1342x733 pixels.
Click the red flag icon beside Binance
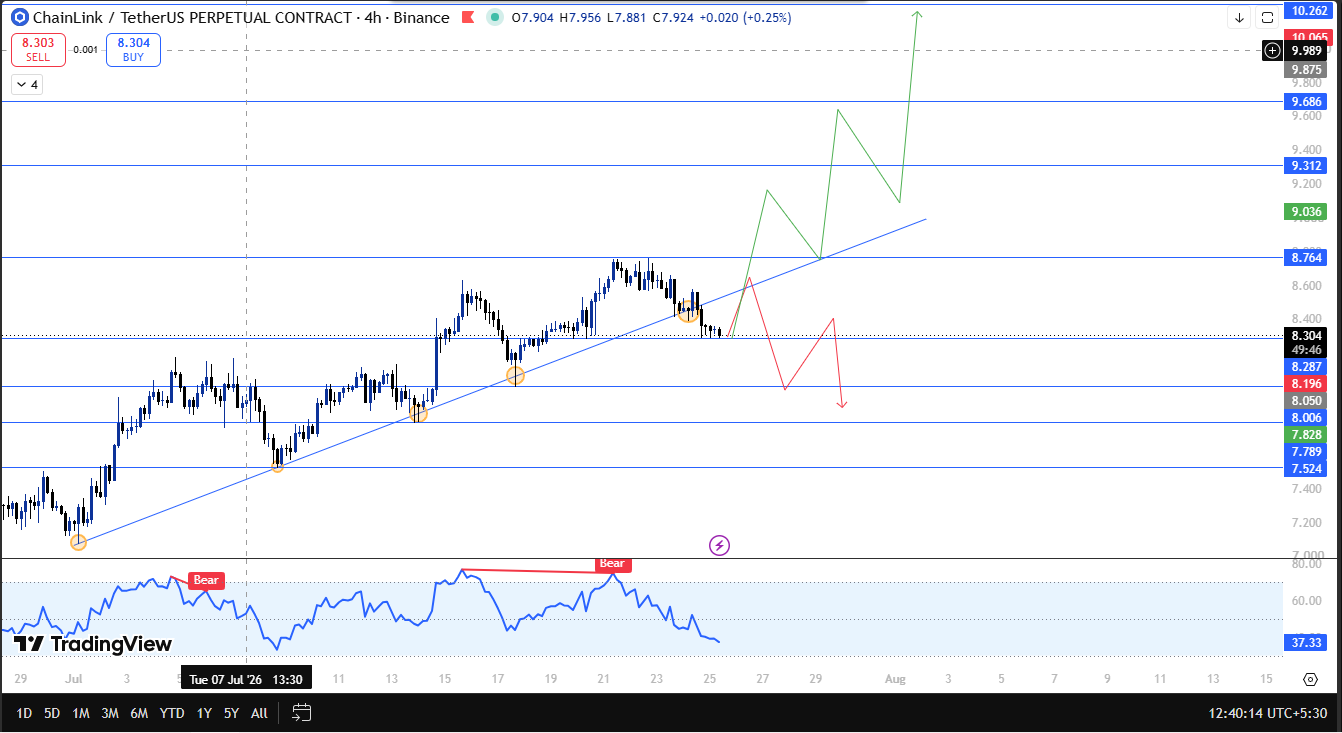pyautogui.click(x=469, y=17)
